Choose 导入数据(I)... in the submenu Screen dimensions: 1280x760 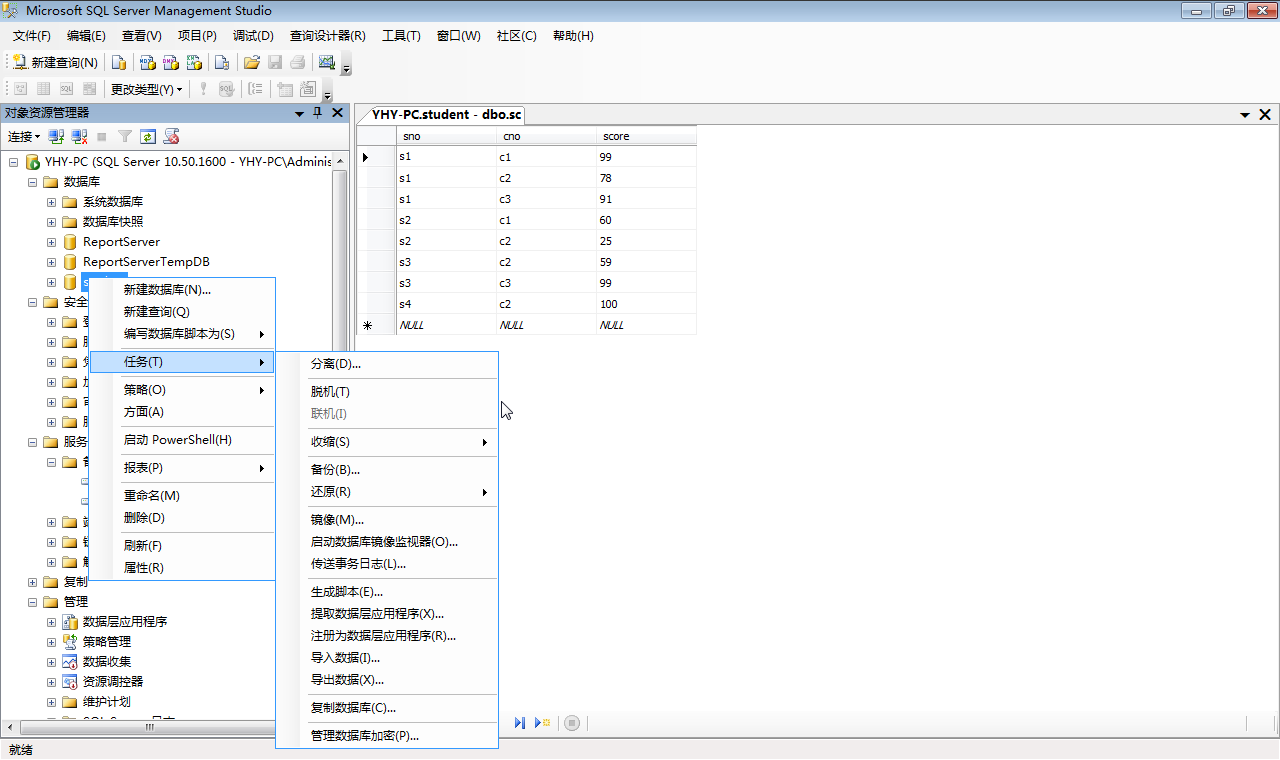tap(387, 658)
